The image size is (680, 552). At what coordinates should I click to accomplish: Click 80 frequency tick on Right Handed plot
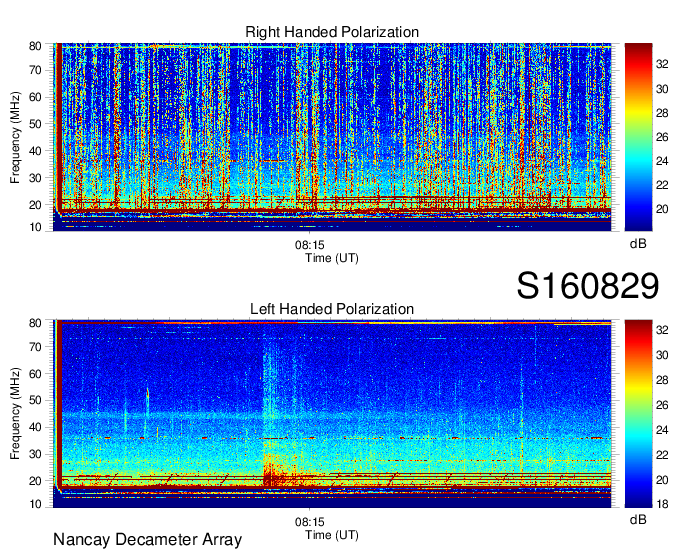(35, 46)
